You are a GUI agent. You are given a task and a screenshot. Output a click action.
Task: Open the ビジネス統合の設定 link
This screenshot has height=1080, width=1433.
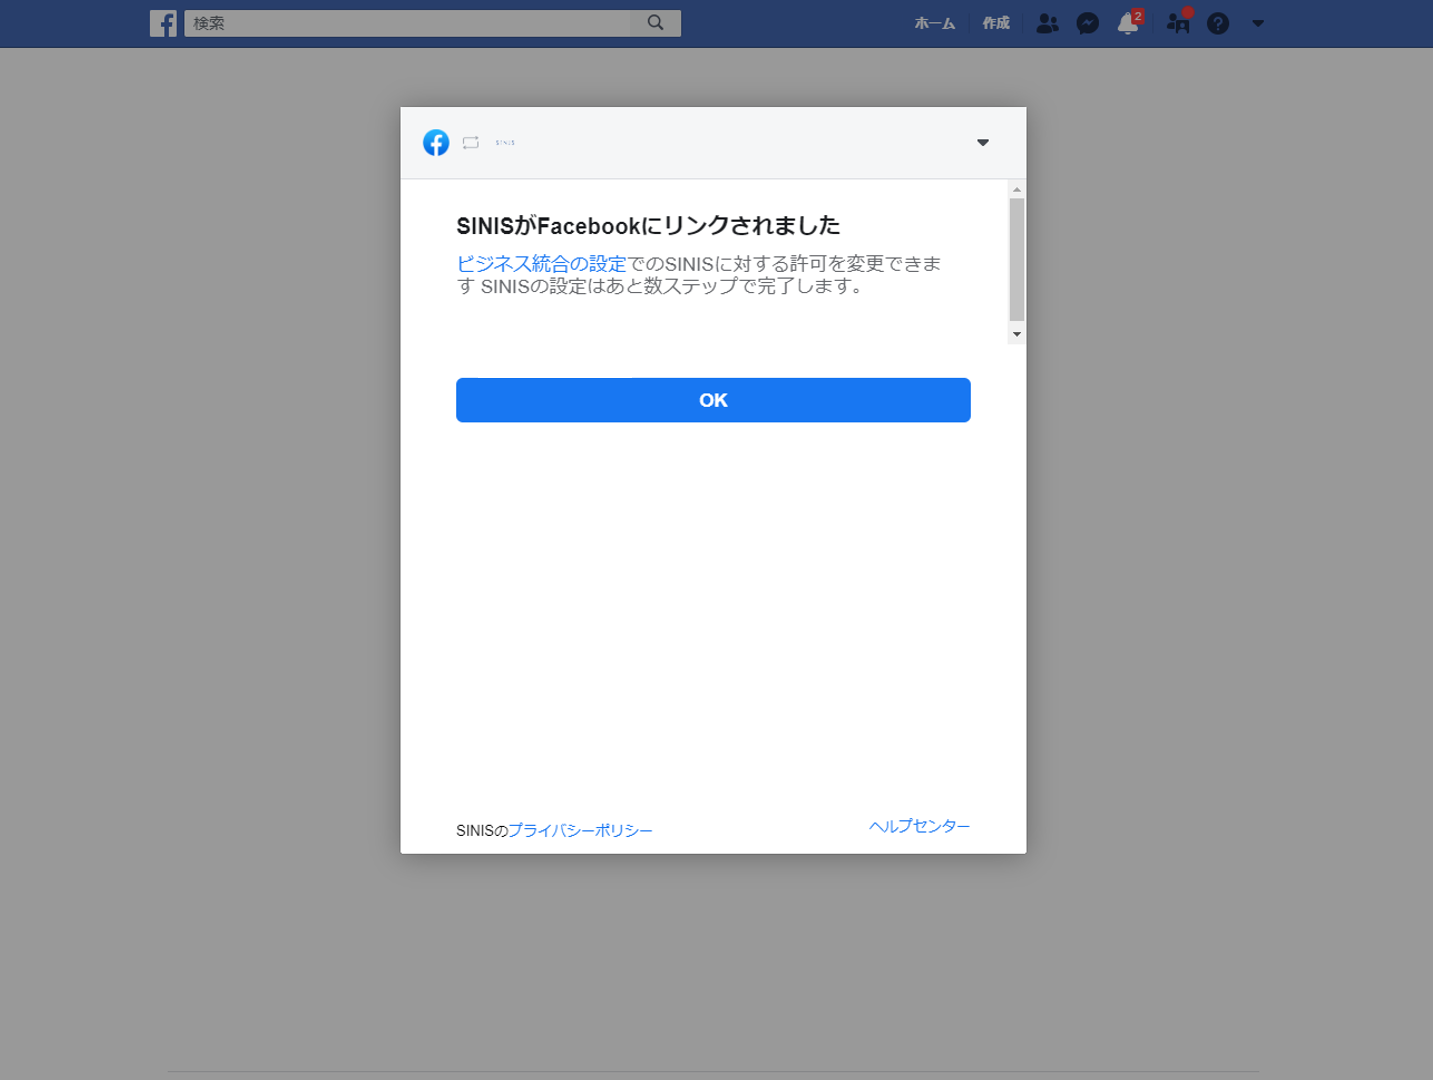coord(541,264)
